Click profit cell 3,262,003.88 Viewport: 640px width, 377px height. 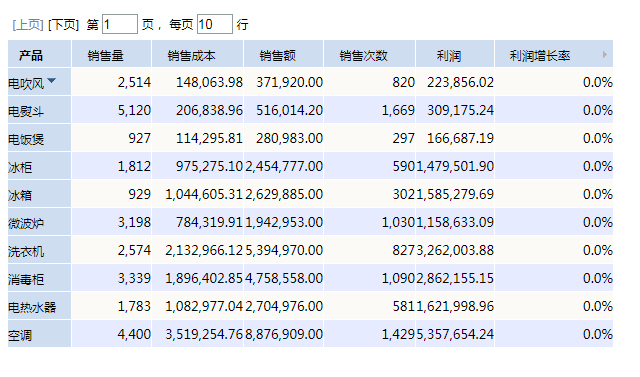coord(455,250)
